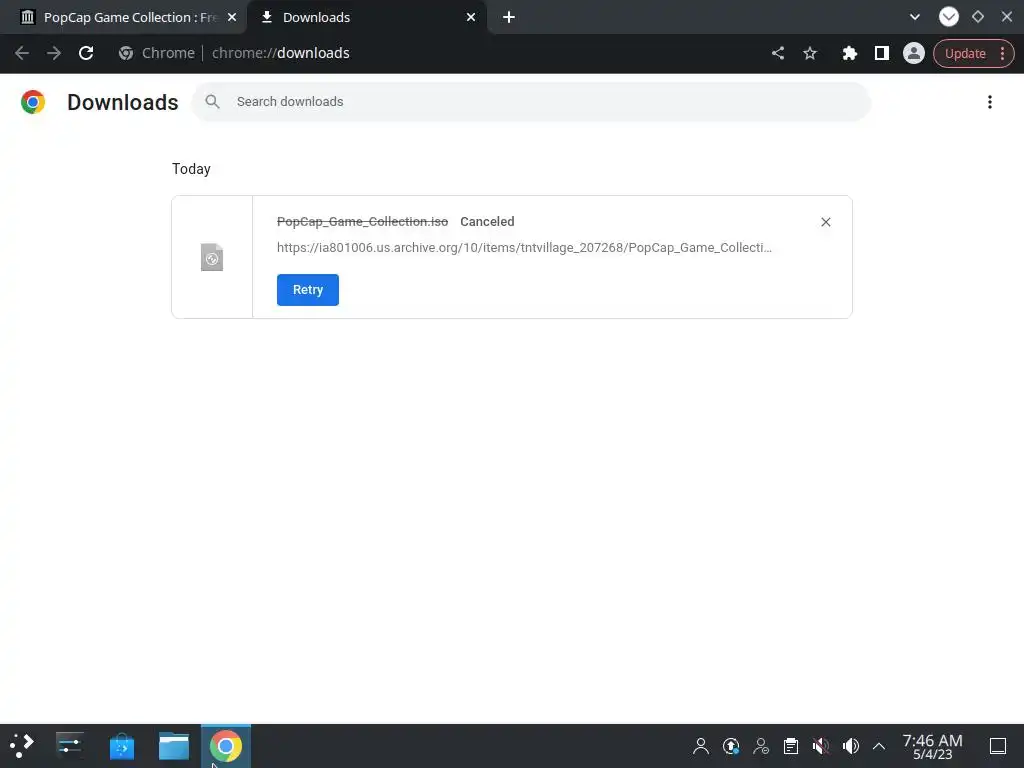1024x768 pixels.
Task: Open volume control speaker tray icon
Action: [850, 746]
